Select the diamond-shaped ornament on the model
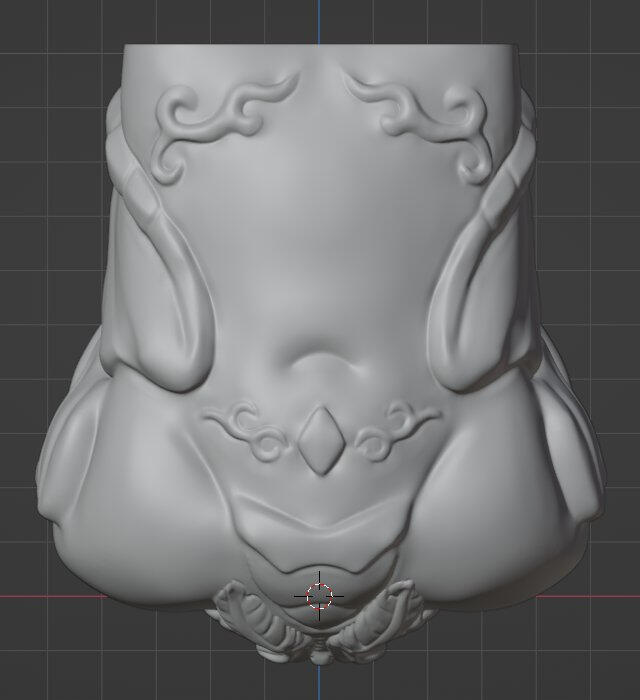The height and width of the screenshot is (700, 640). [319, 438]
